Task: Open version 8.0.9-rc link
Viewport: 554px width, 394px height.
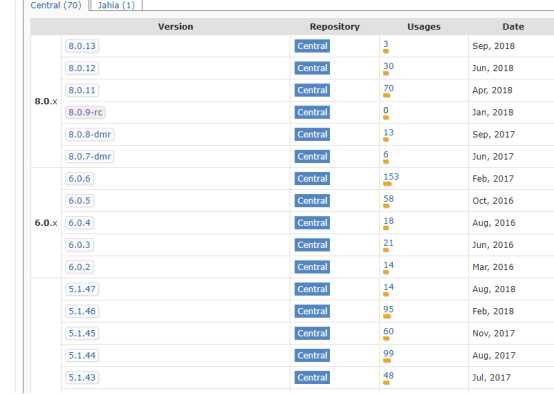Action: [85, 112]
